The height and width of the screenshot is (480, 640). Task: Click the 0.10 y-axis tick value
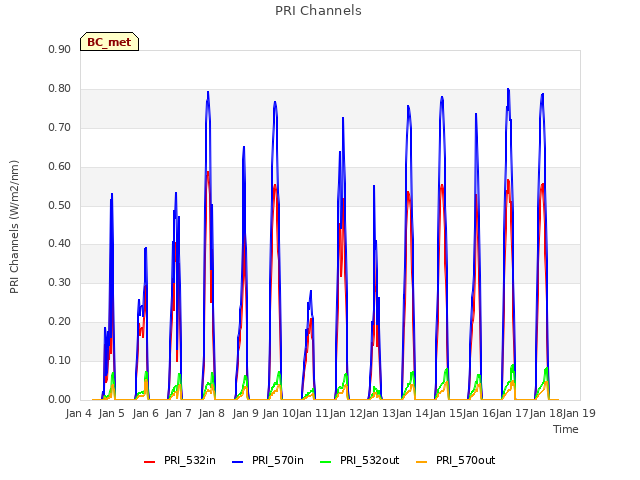pos(60,360)
